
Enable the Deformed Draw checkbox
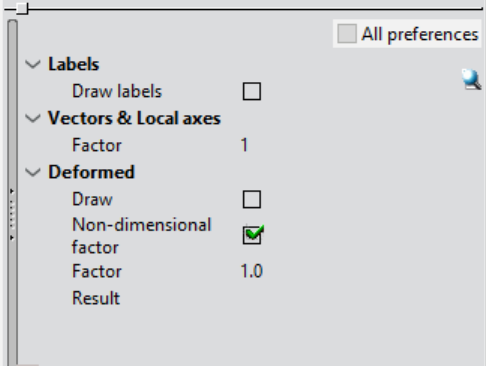coord(252,199)
